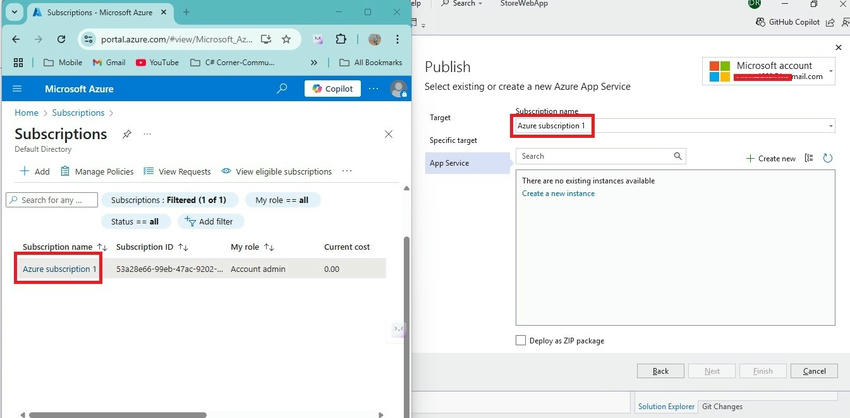Reload the Azure portal page
The width and height of the screenshot is (850, 418).
(61, 39)
